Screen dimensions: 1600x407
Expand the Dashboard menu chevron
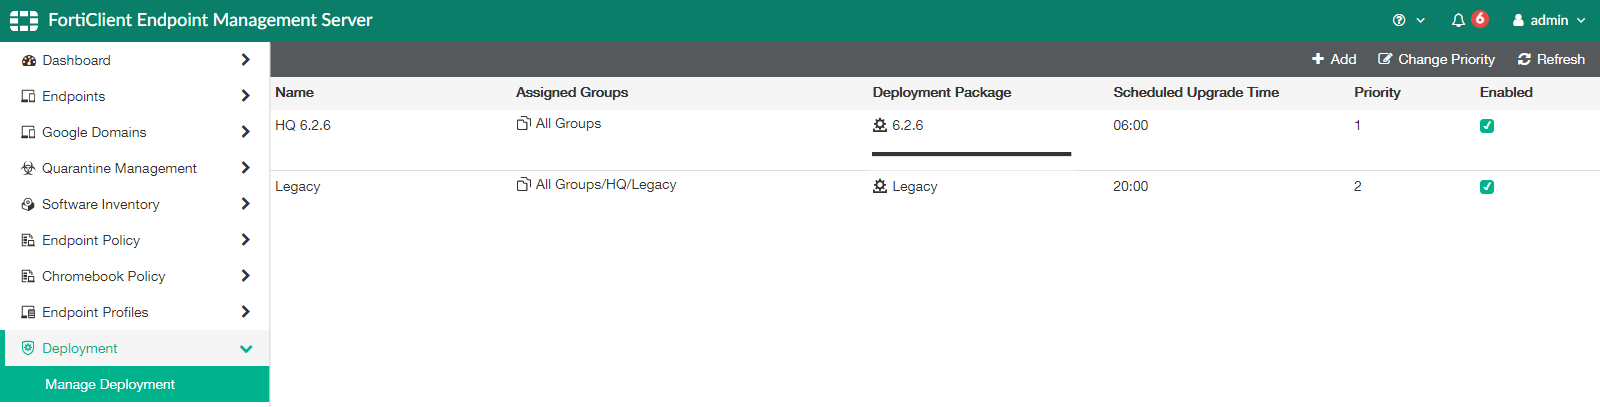(x=245, y=60)
